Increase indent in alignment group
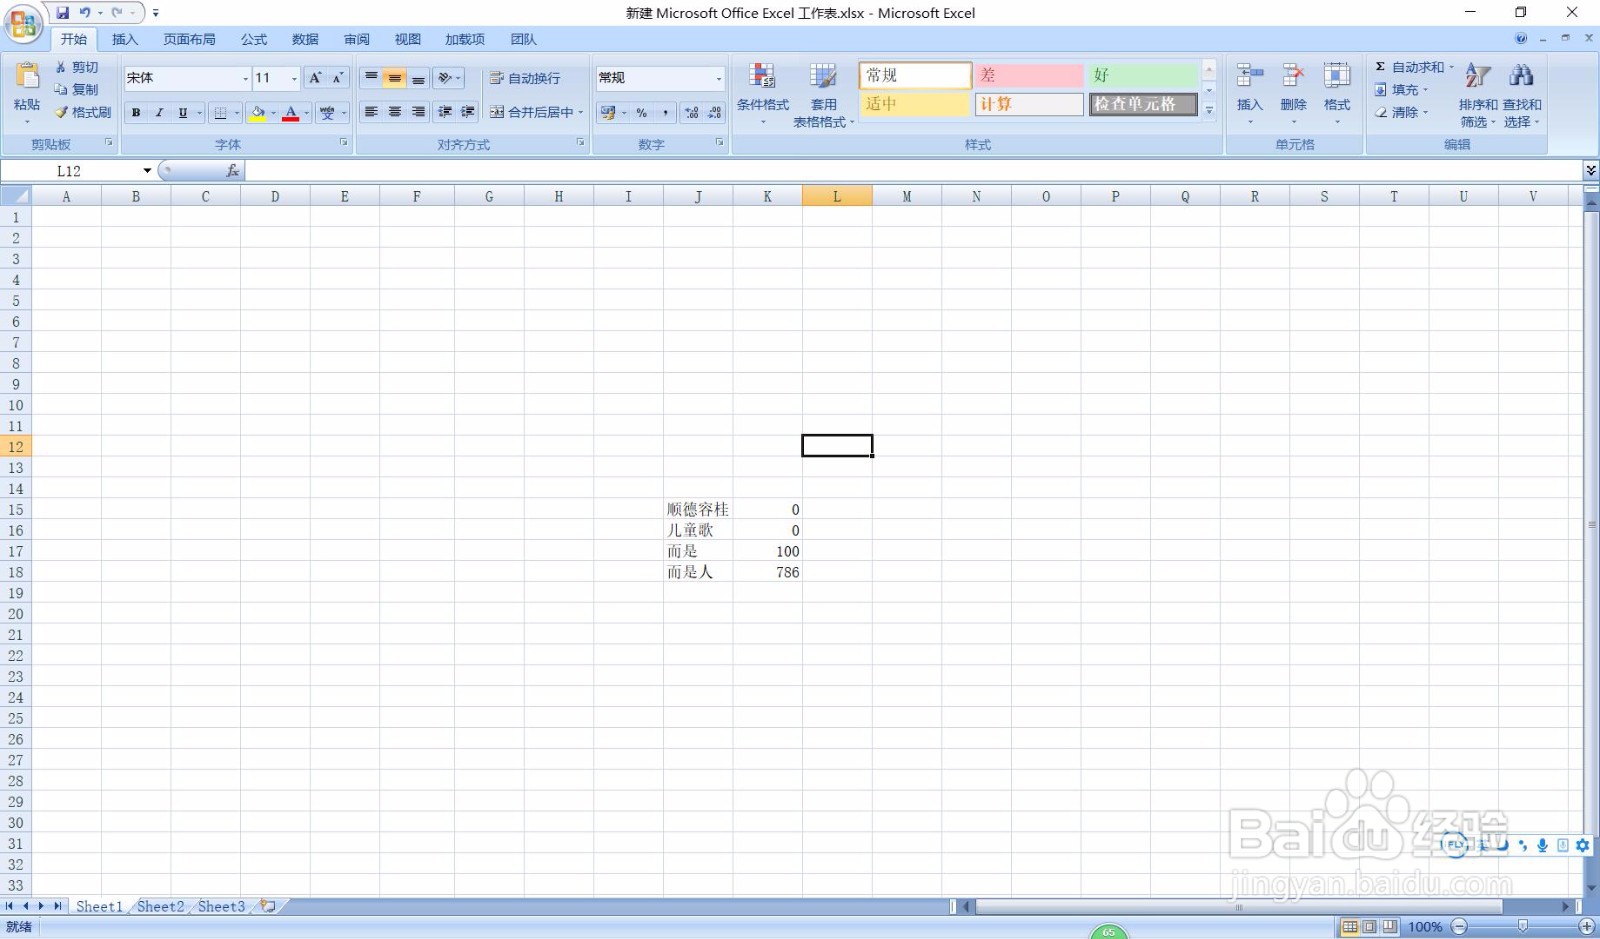This screenshot has width=1600, height=939. point(467,112)
